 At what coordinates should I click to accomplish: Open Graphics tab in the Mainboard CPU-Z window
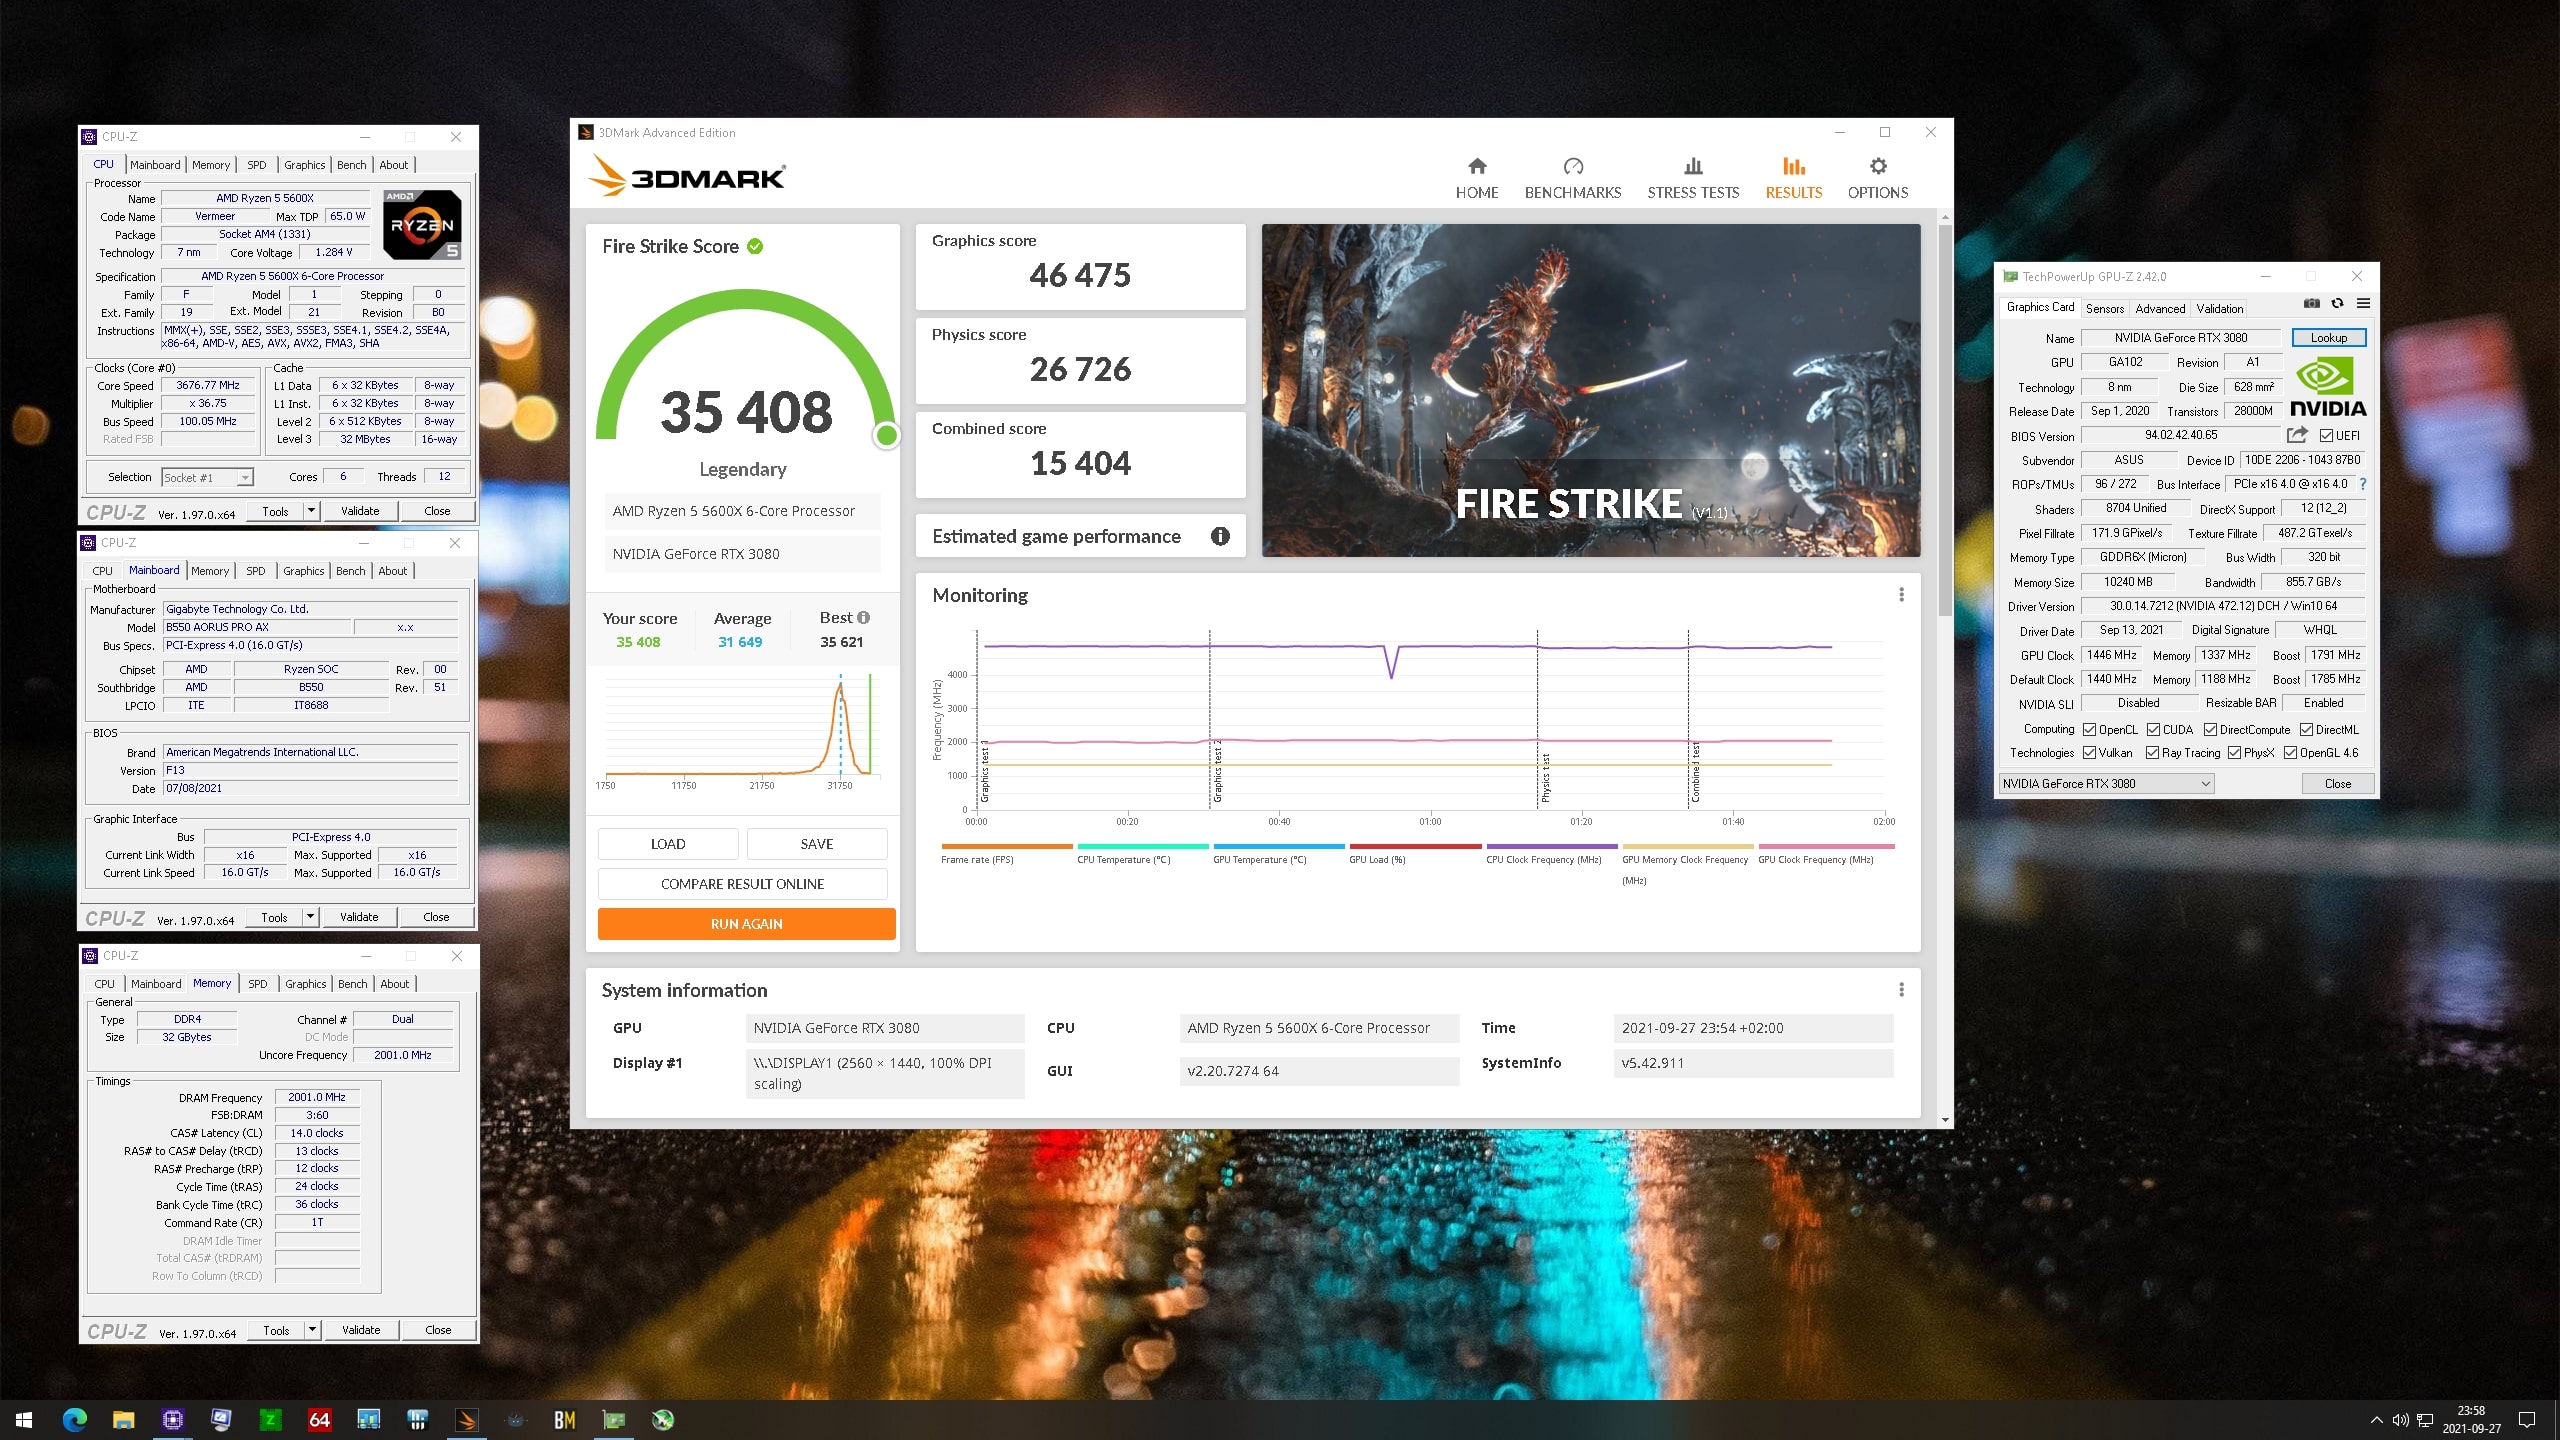(303, 571)
